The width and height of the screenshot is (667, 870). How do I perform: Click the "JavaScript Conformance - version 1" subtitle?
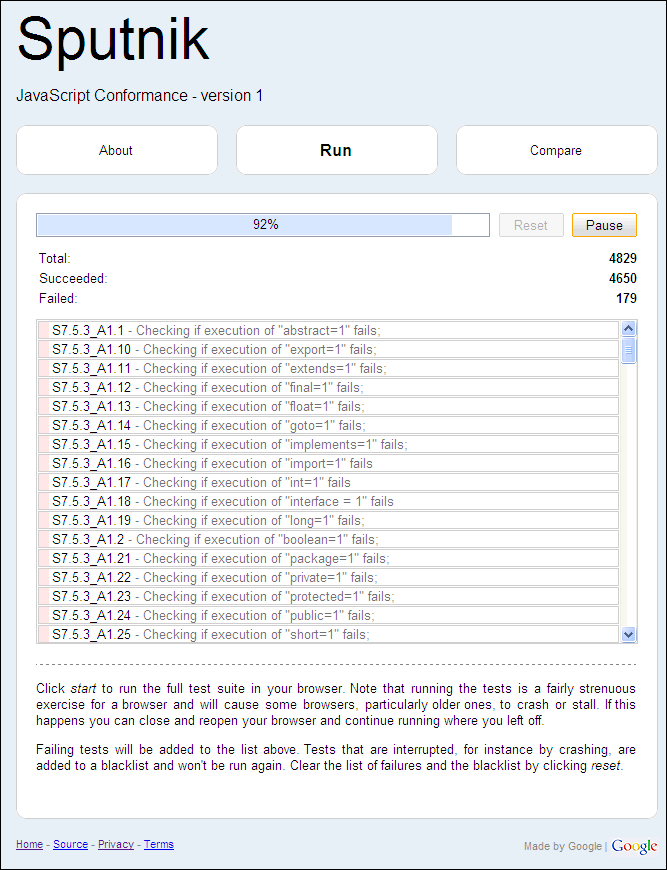(139, 96)
